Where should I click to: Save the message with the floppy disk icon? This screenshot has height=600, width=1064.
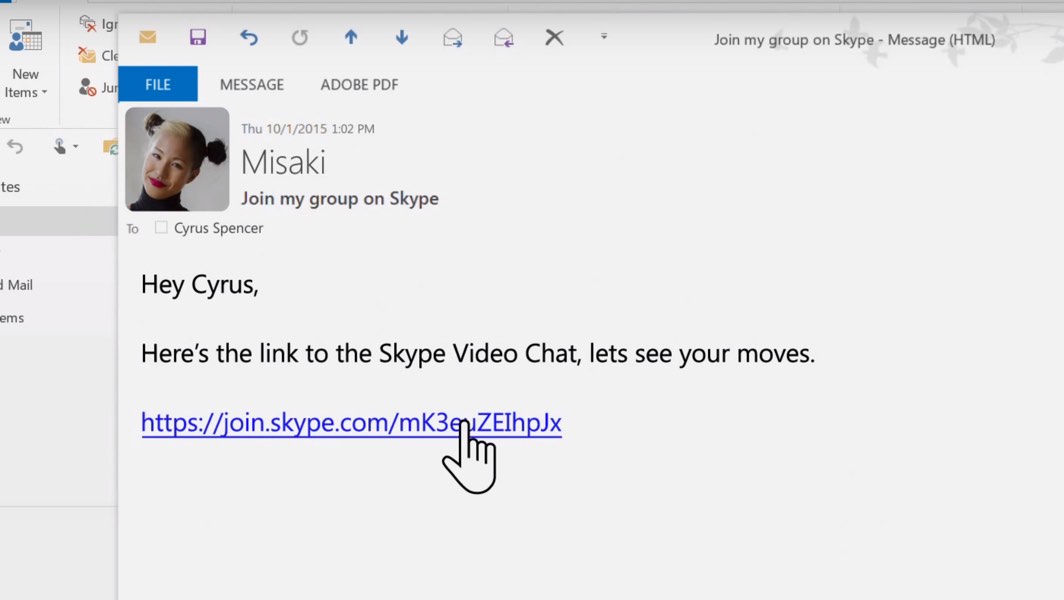tap(198, 38)
